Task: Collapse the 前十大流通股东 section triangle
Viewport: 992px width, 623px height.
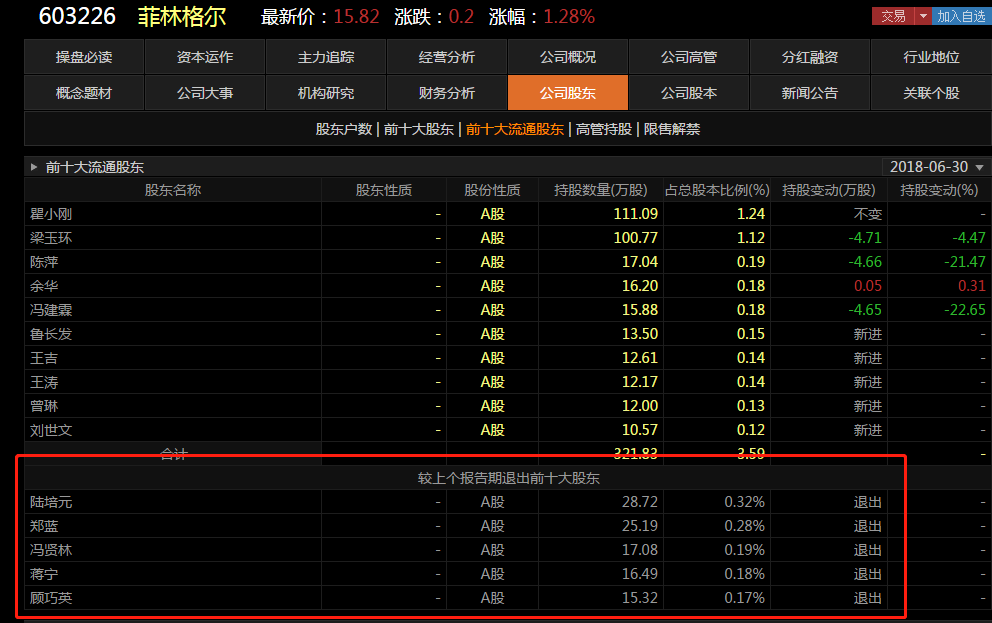Action: coord(34,167)
